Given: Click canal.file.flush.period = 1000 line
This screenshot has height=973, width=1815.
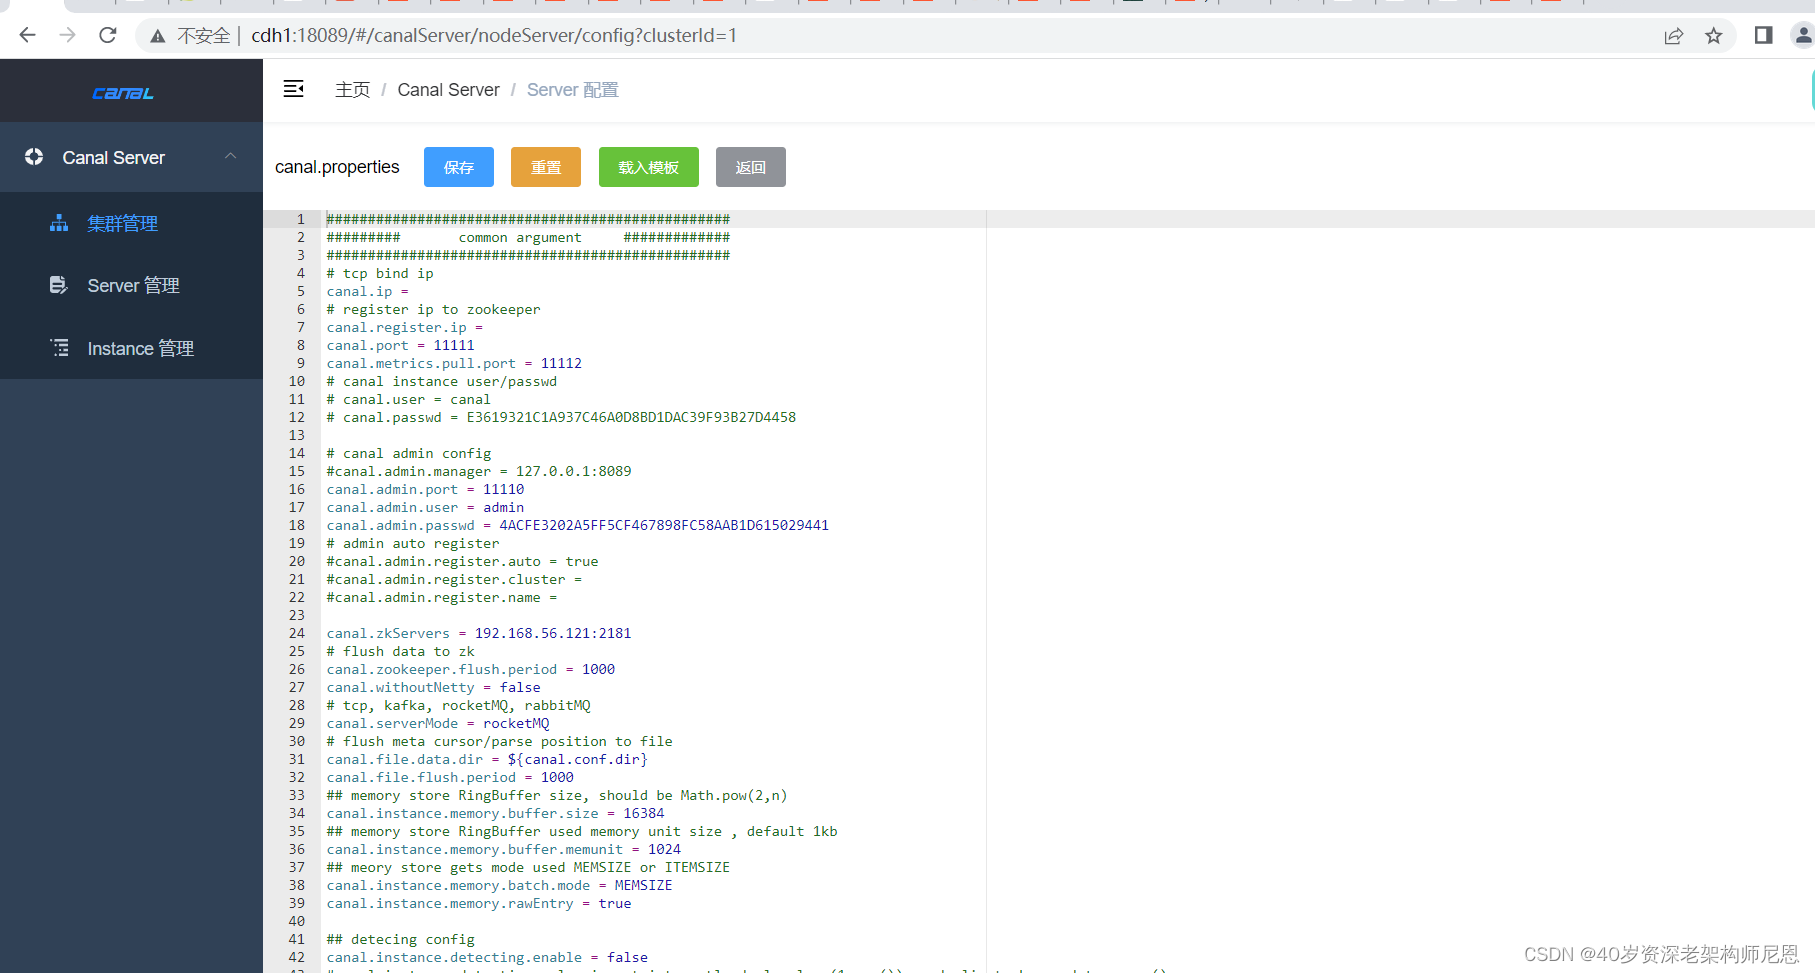Looking at the screenshot, I should pos(450,777).
